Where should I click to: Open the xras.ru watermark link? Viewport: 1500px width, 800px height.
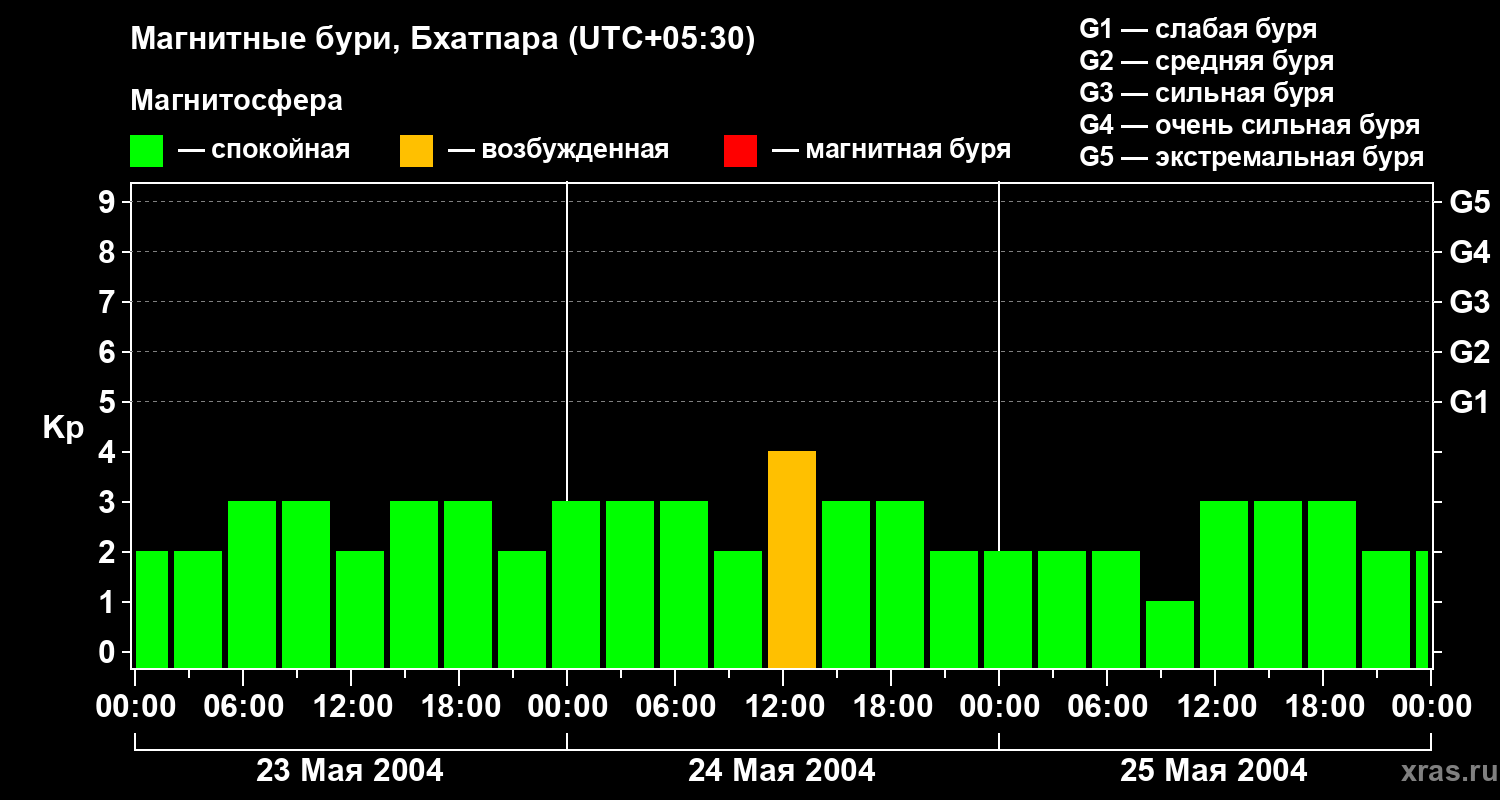coord(1445,771)
